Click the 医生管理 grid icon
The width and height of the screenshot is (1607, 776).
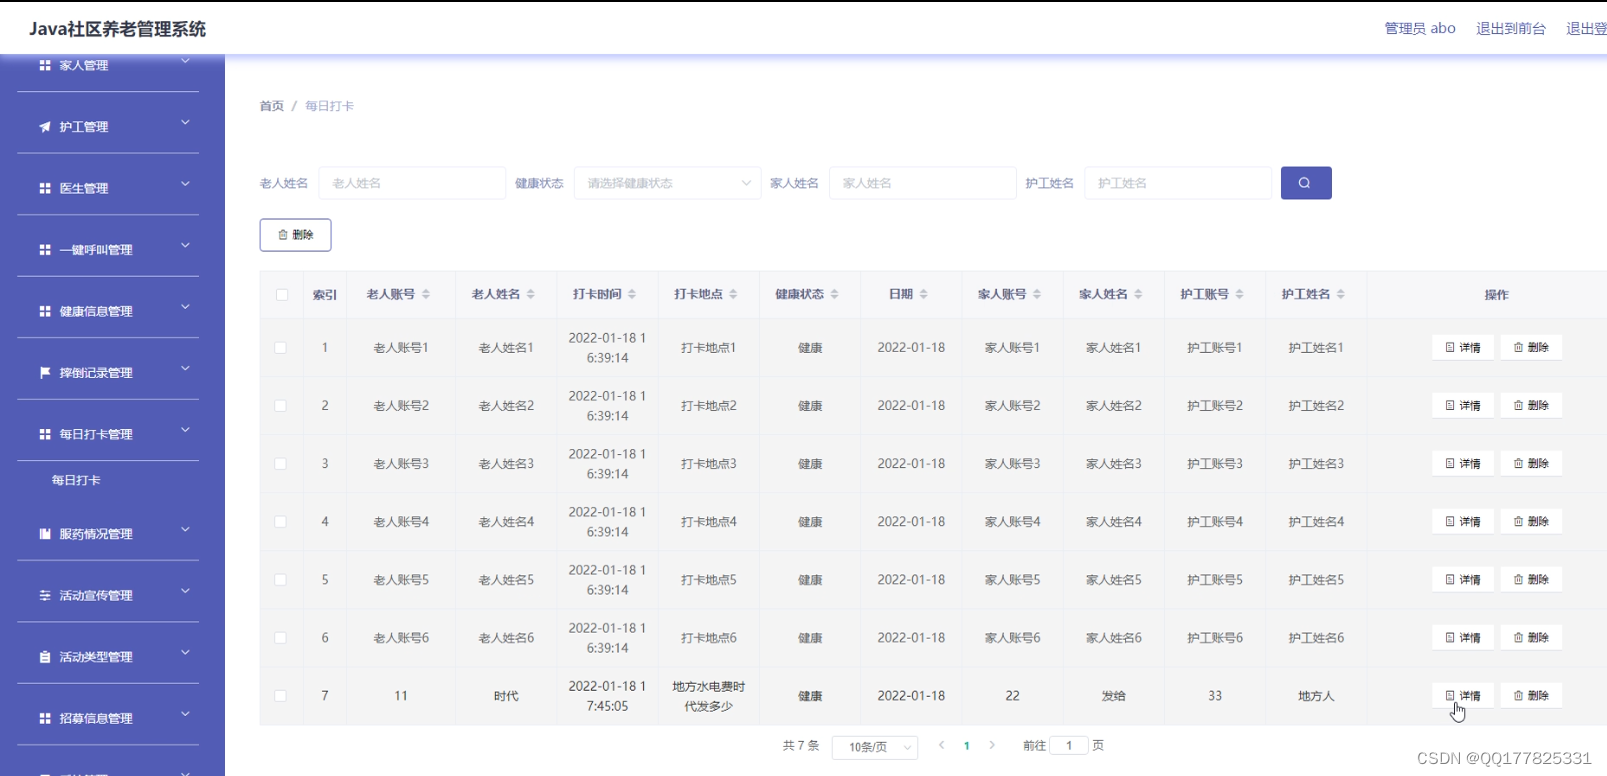tap(45, 188)
